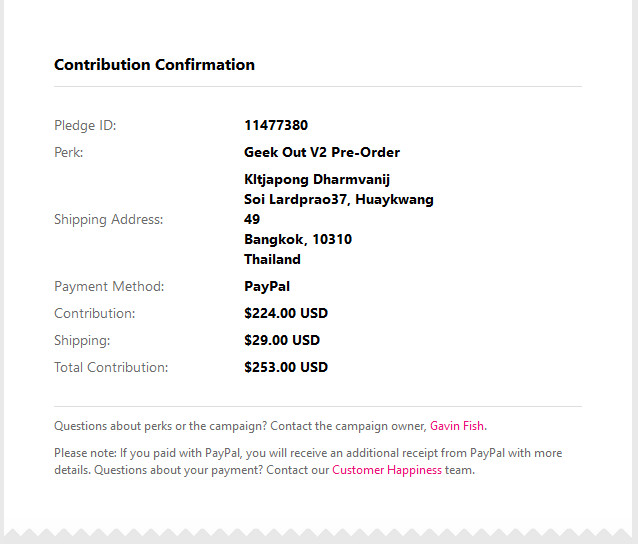This screenshot has height=544, width=638.
Task: Click the Perk label
Action: pyautogui.click(x=68, y=153)
